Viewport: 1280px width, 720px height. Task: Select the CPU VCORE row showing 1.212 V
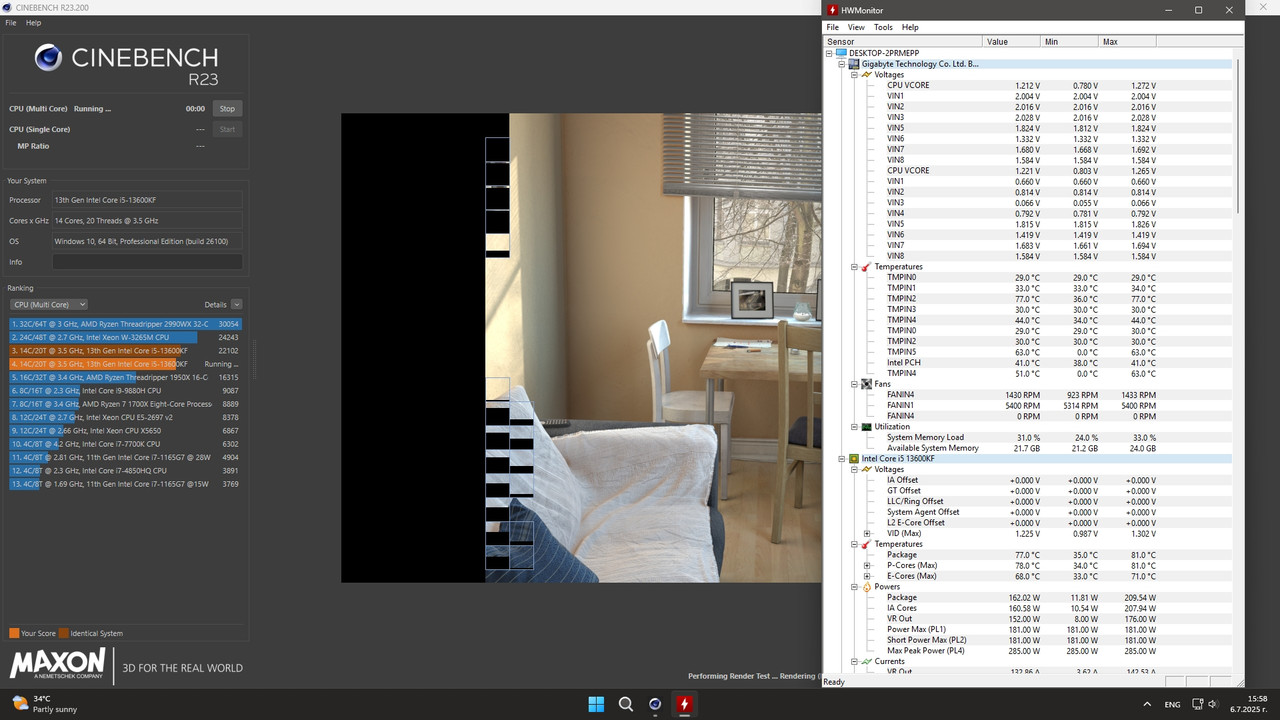1028,86
